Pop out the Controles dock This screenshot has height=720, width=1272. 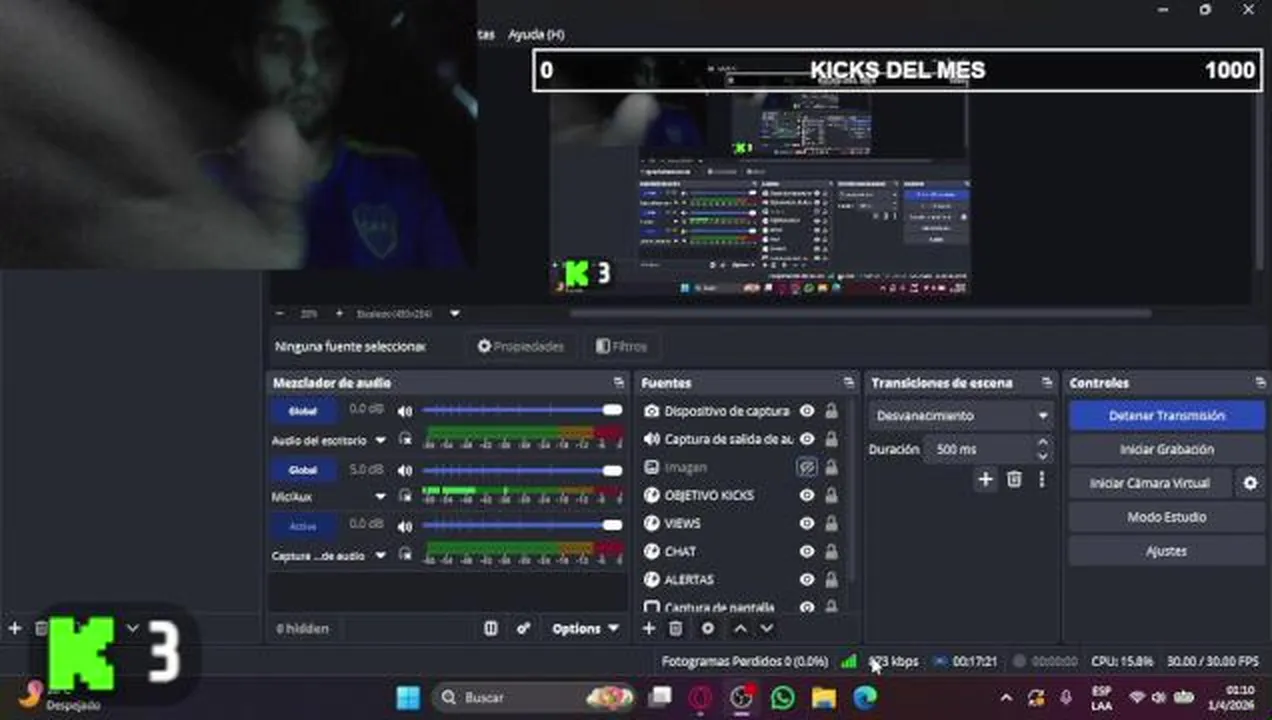pos(1259,383)
